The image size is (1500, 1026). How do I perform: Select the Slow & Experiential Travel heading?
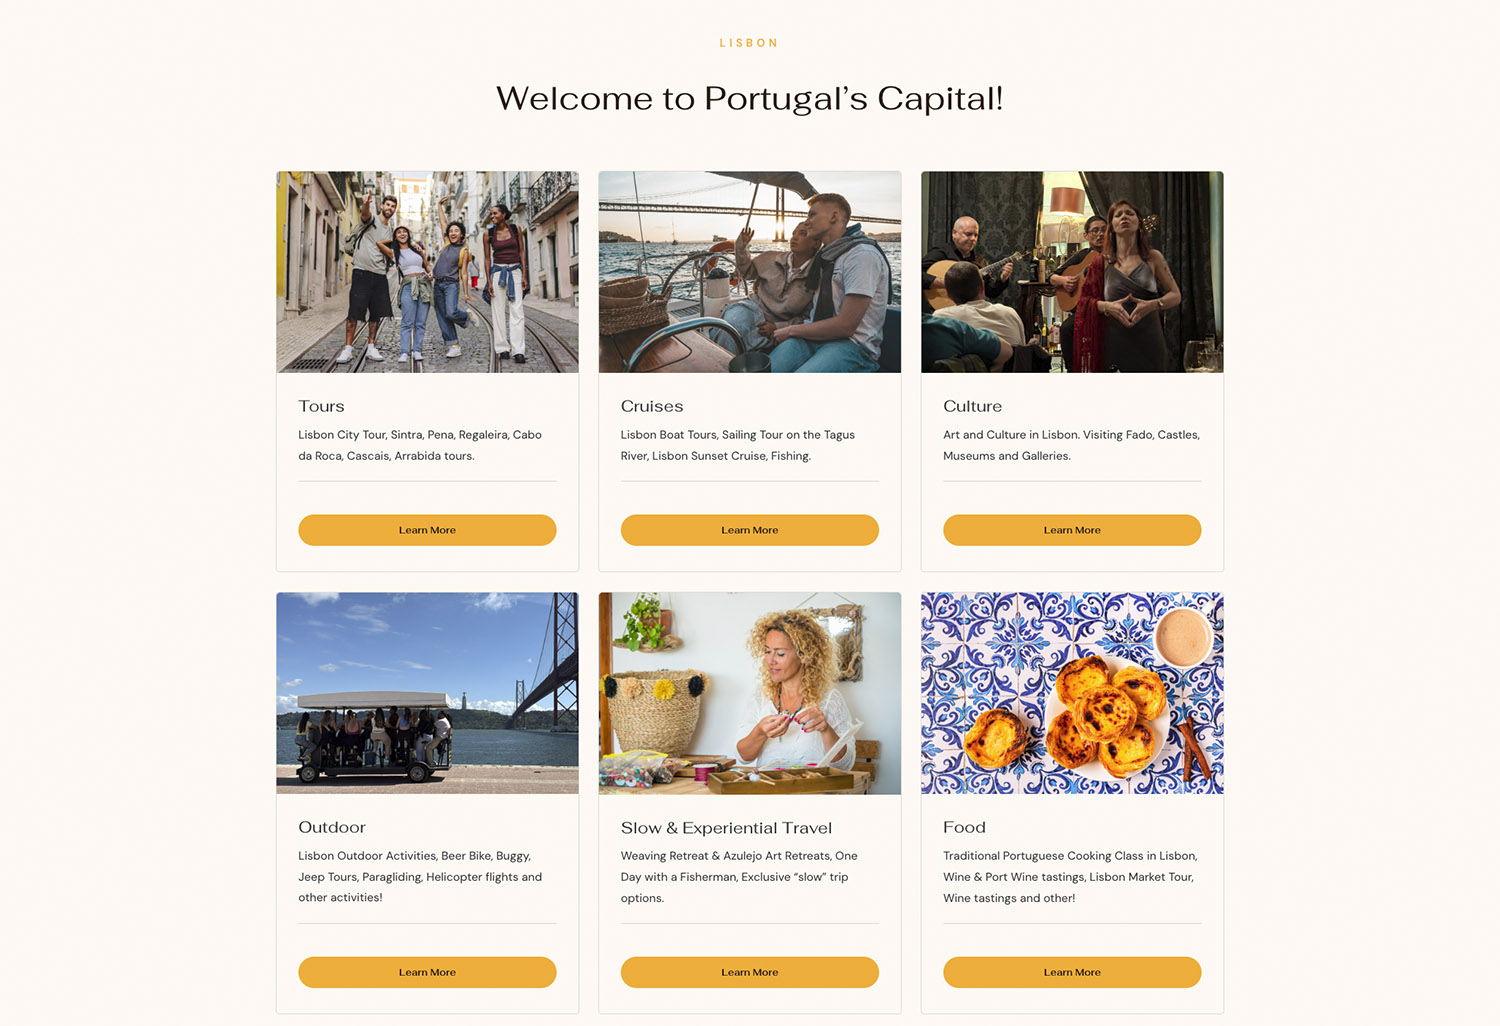point(726,828)
